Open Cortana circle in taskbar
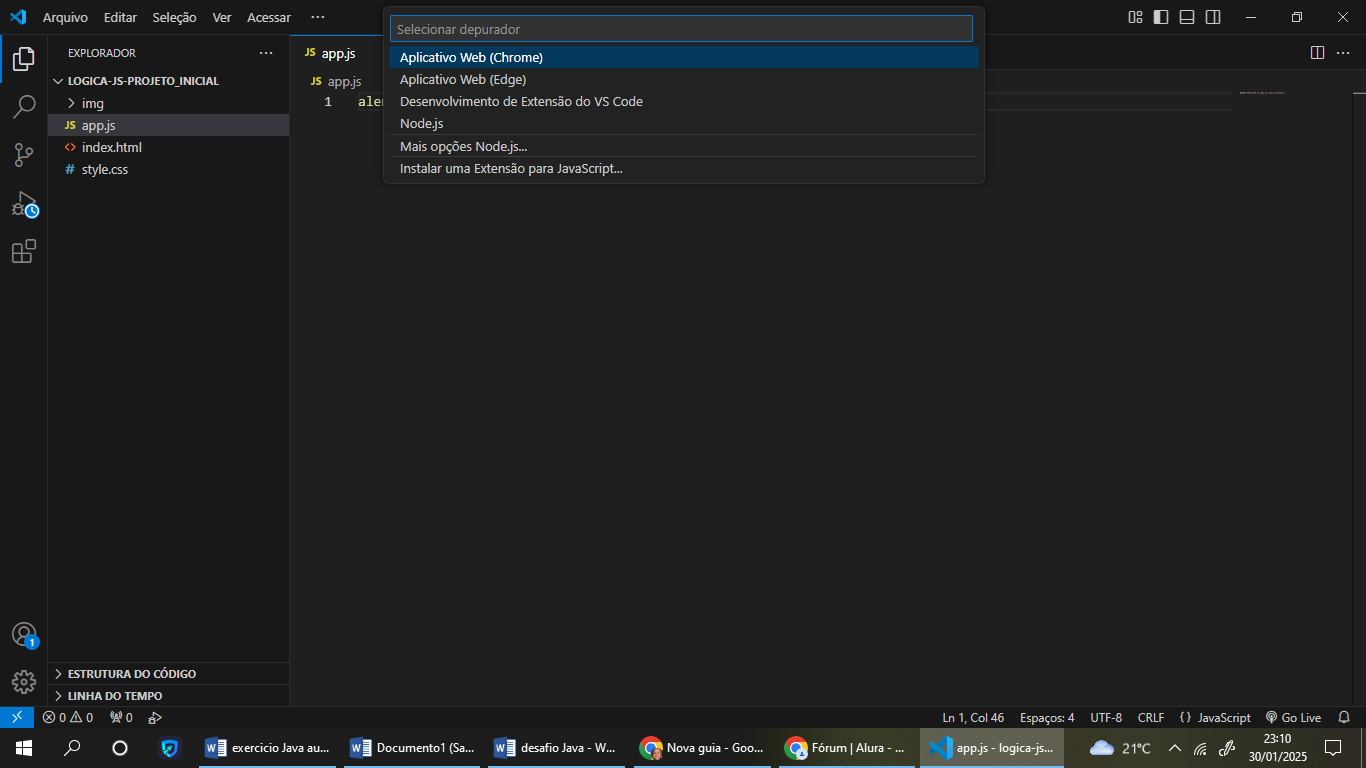The height and width of the screenshot is (768, 1366). click(120, 748)
